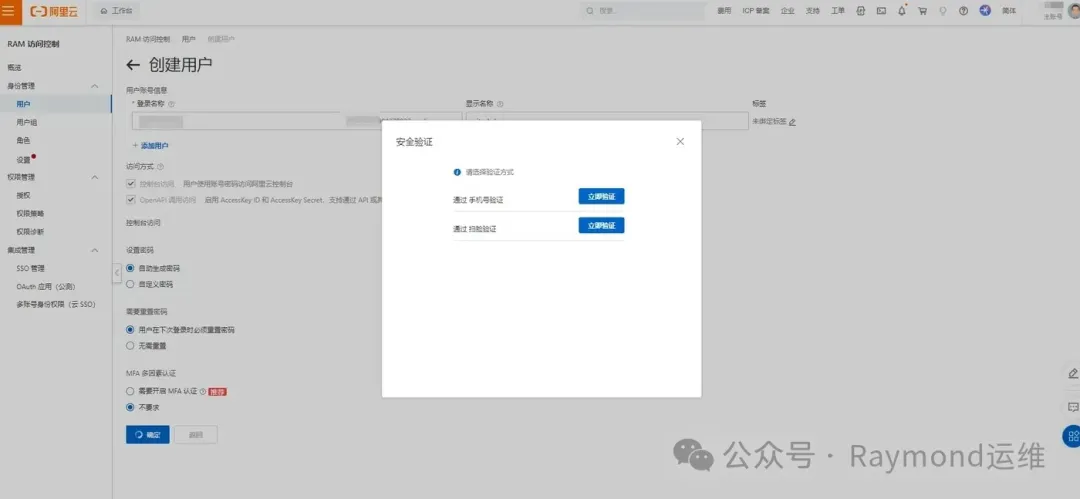Open 角色 in the sidebar
Viewport: 1080px width, 499px height.
click(x=23, y=141)
